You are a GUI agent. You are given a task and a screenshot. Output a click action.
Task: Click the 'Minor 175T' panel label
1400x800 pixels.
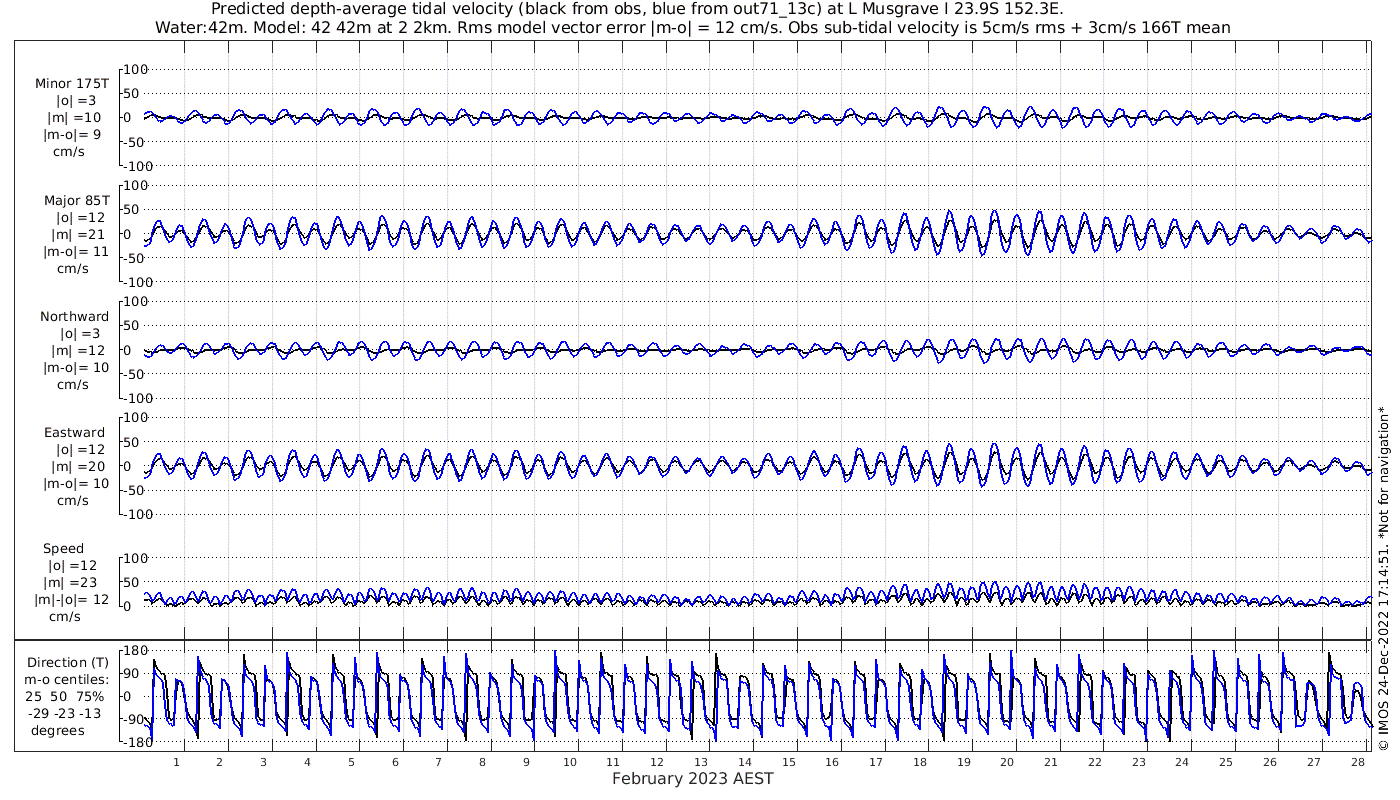point(72,84)
